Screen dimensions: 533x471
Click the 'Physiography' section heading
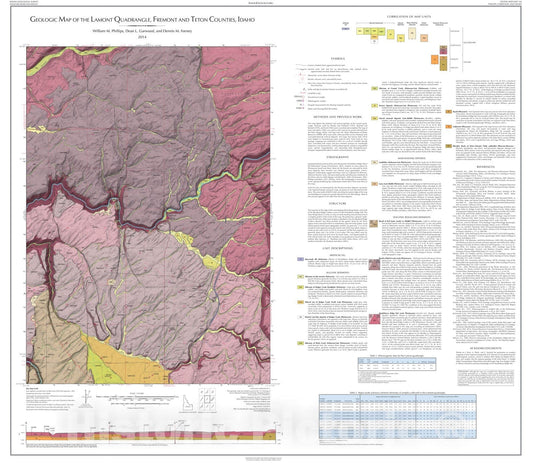pos(338,157)
